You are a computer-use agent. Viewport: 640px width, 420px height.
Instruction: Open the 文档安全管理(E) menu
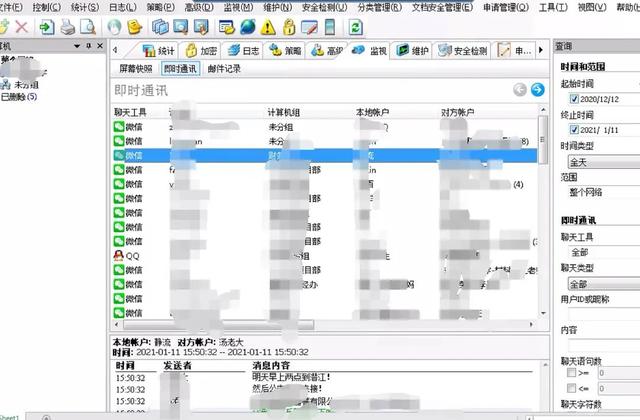(x=442, y=7)
